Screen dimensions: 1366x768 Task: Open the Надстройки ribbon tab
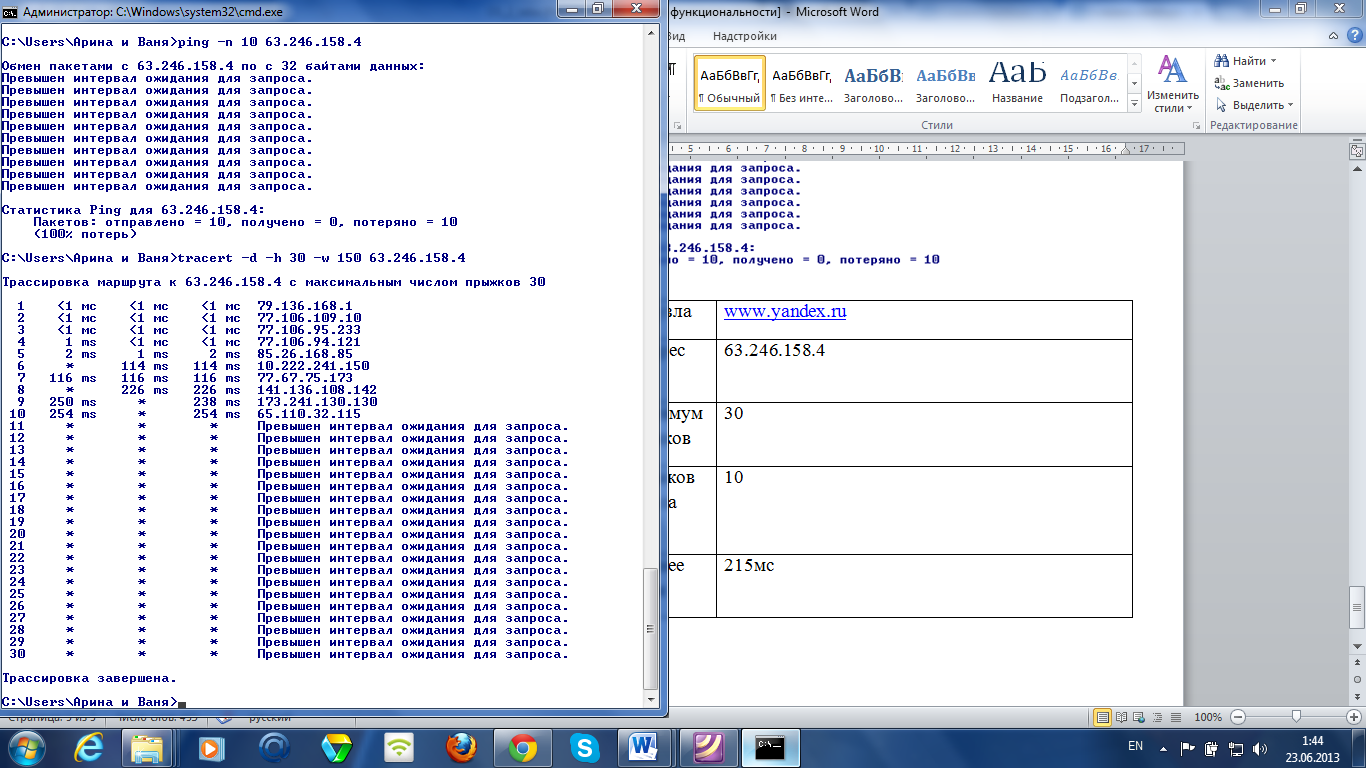coord(745,36)
